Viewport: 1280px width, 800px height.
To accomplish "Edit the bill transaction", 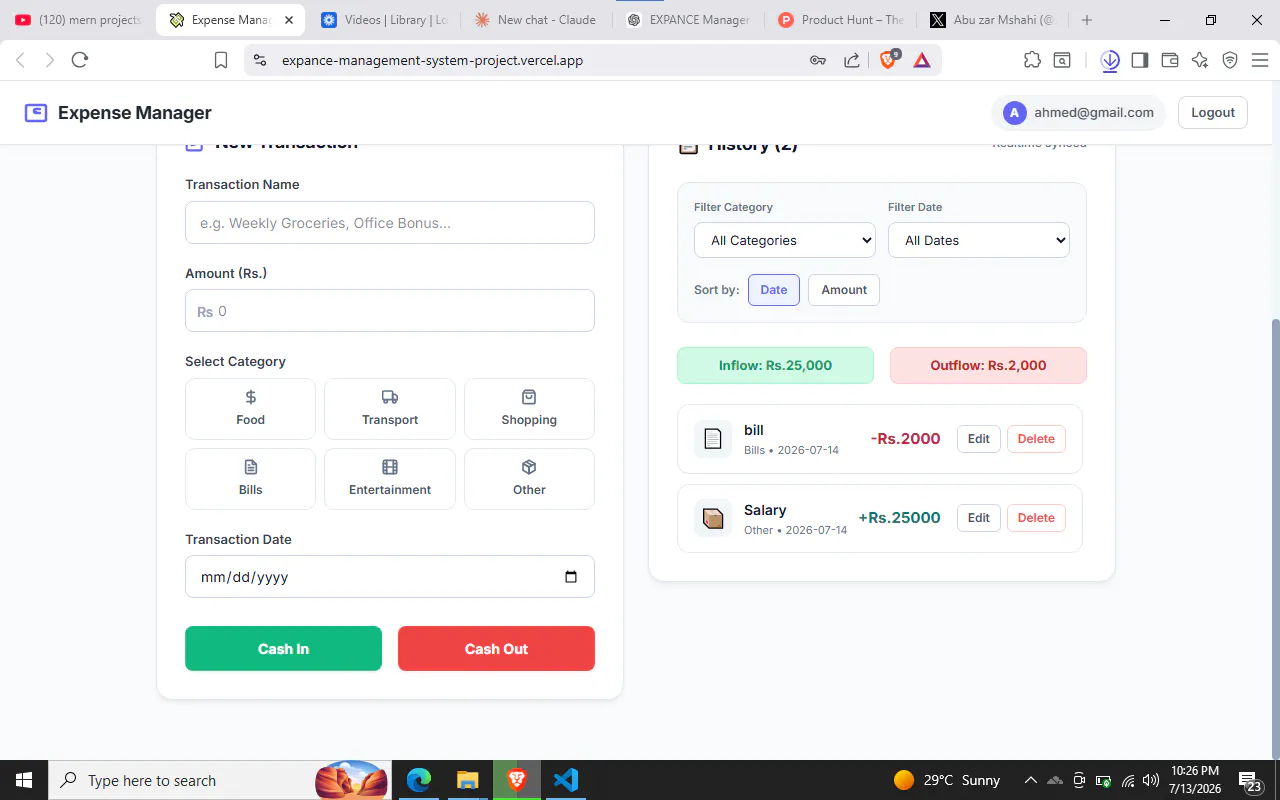I will [979, 439].
